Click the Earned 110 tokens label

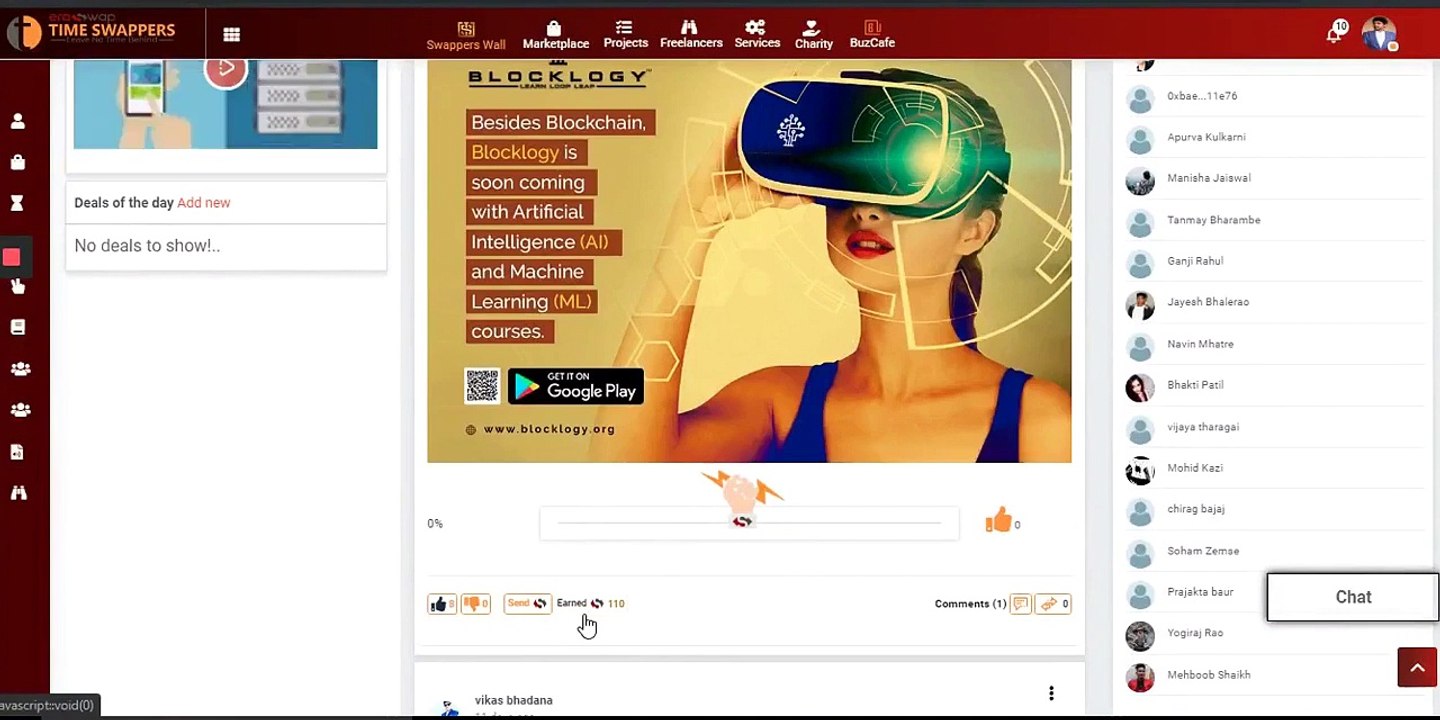click(x=590, y=604)
